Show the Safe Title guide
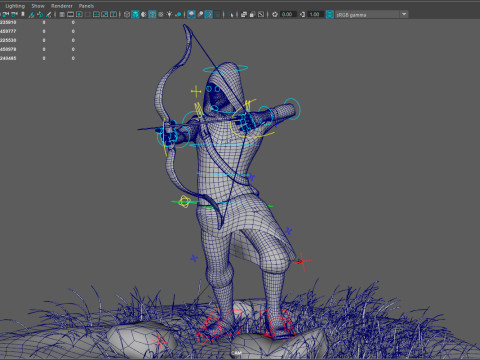 pyautogui.click(x=113, y=14)
